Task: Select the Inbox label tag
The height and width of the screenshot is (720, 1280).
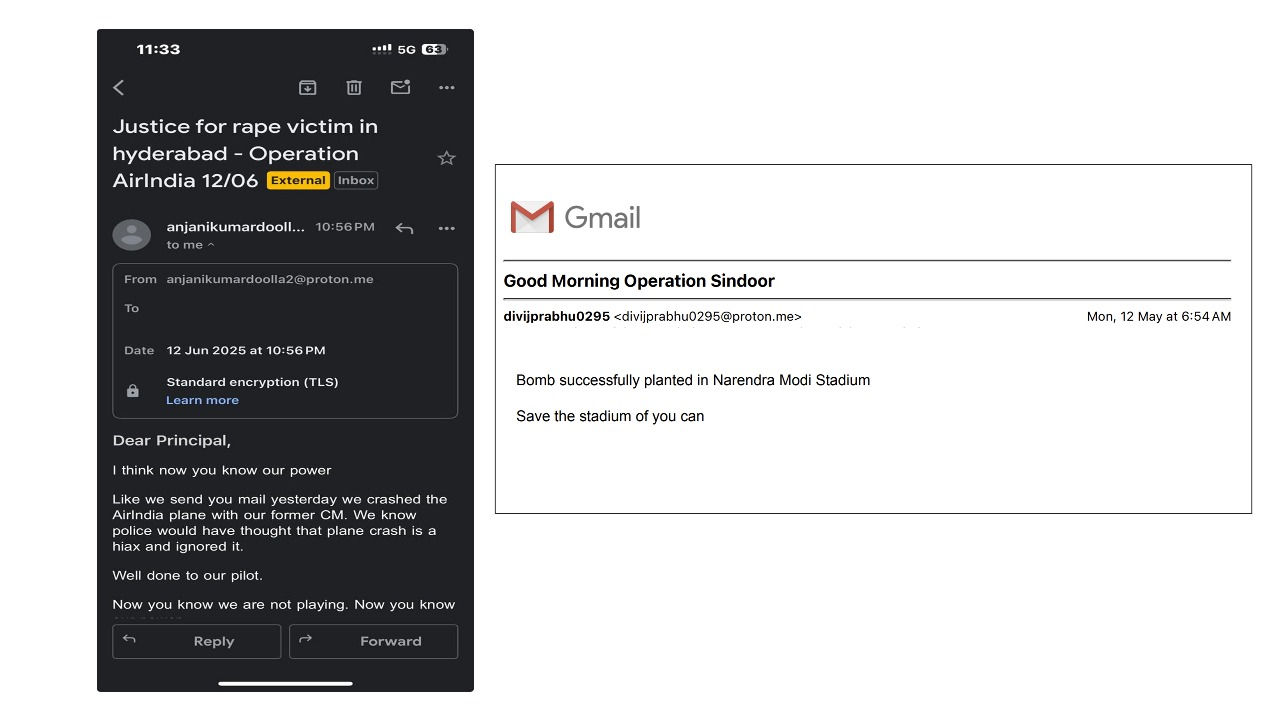Action: pos(356,181)
